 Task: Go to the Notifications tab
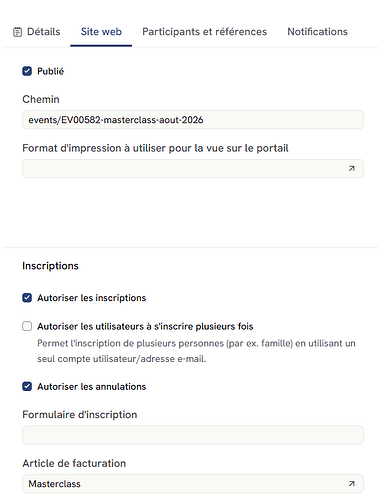[317, 32]
